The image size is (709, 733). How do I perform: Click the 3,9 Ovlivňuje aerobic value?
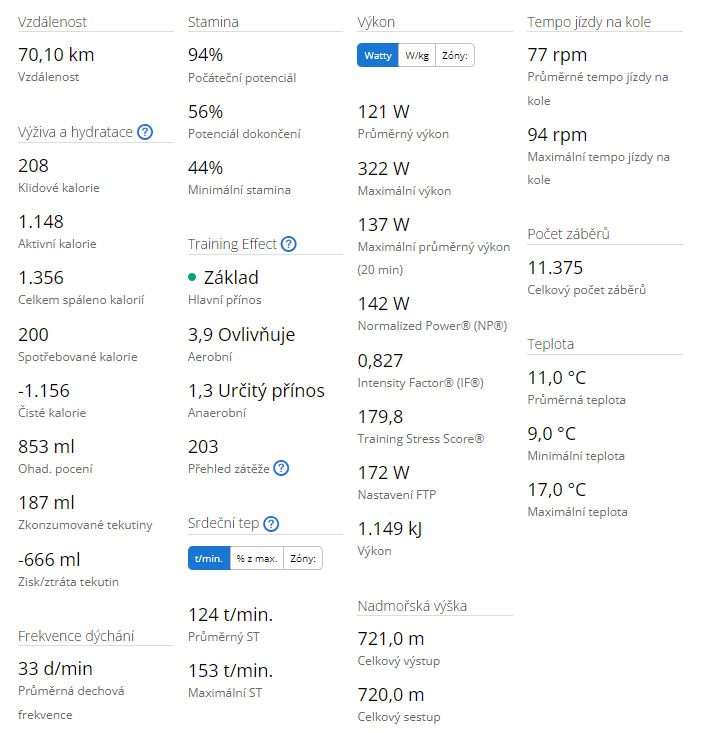(241, 334)
